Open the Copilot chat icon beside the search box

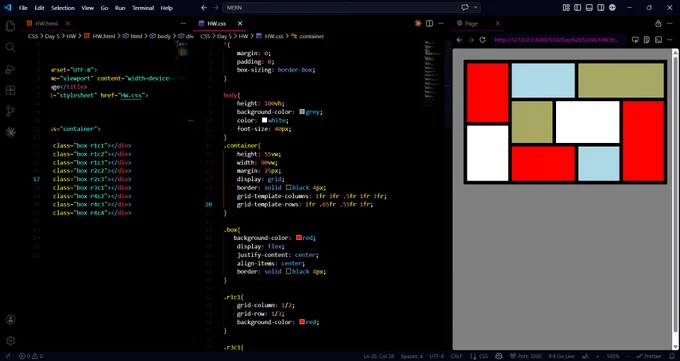pos(465,8)
